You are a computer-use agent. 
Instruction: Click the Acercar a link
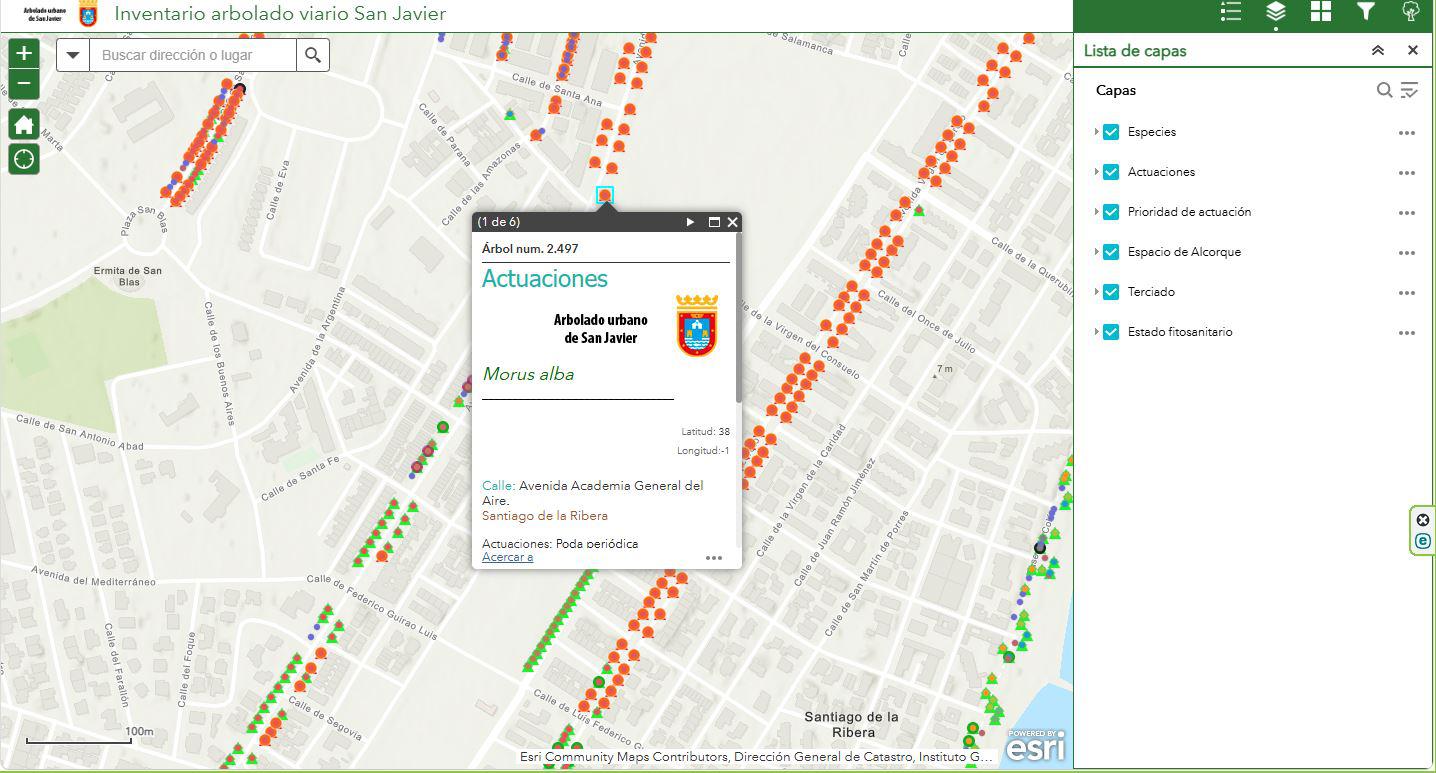click(507, 557)
